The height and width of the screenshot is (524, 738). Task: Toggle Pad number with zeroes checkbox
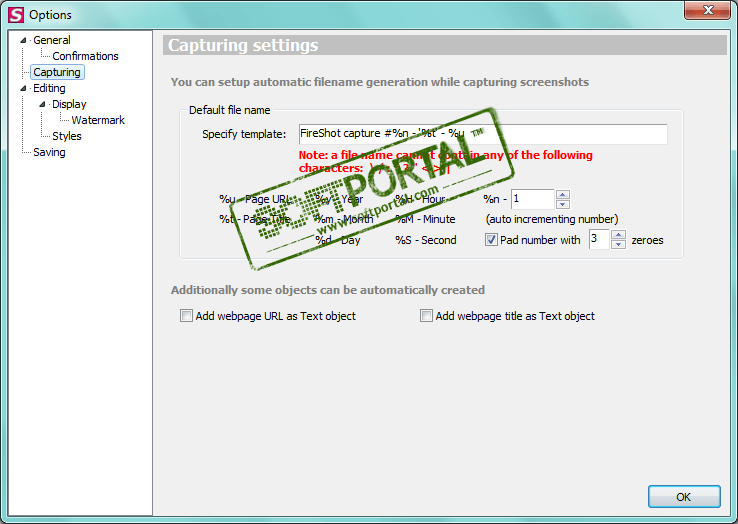coord(491,240)
